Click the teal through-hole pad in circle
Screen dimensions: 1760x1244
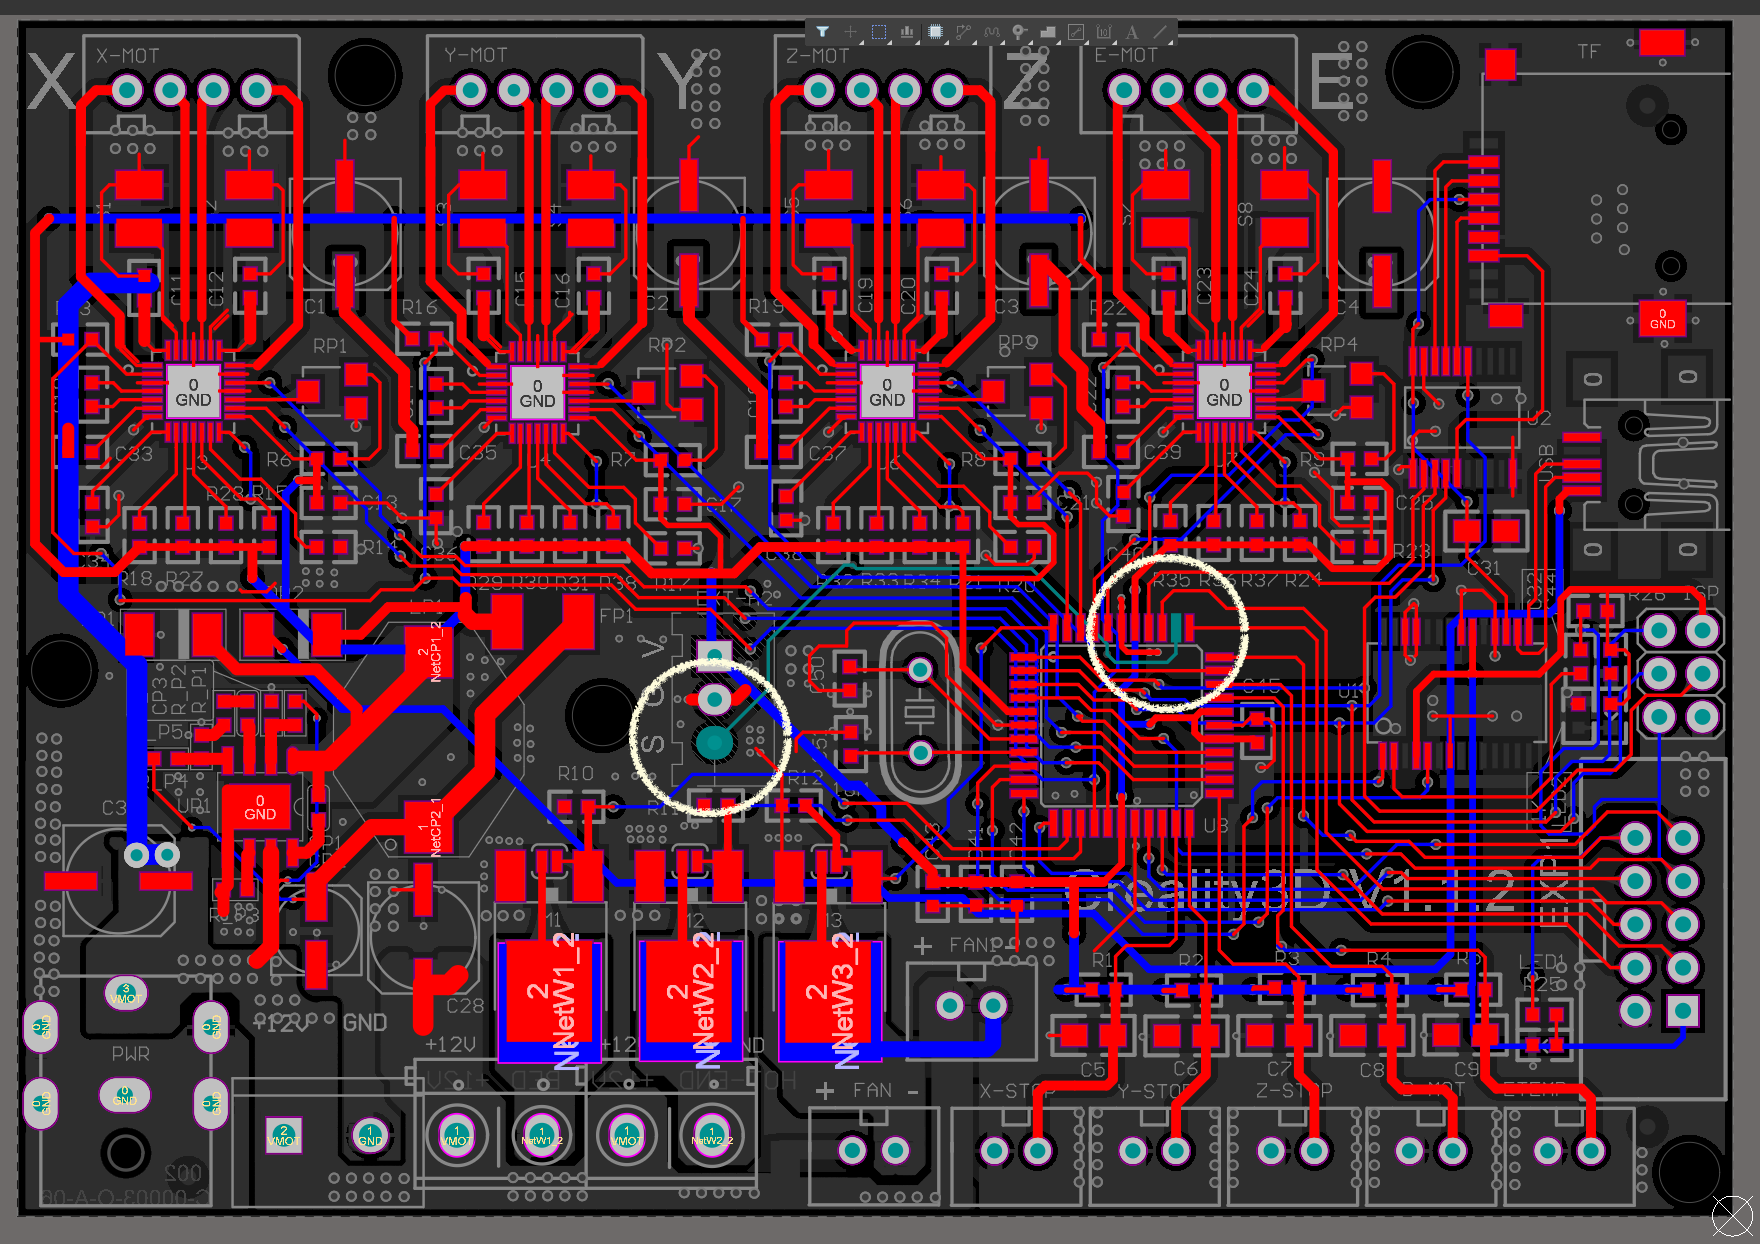tap(714, 742)
